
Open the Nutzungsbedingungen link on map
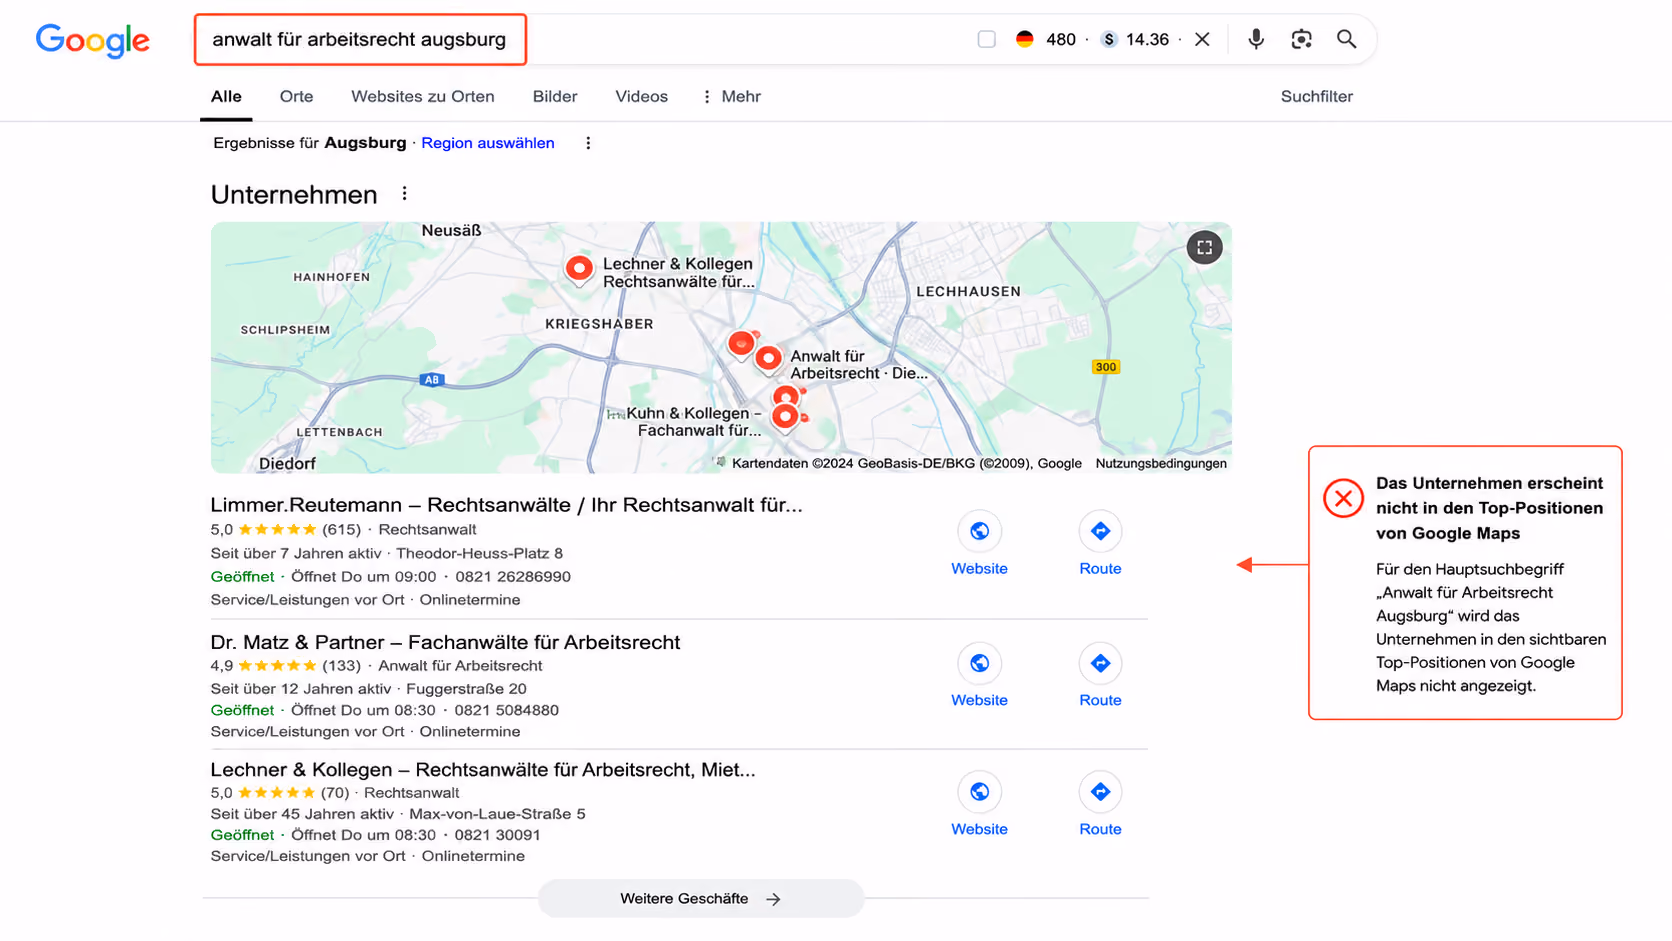point(1161,463)
